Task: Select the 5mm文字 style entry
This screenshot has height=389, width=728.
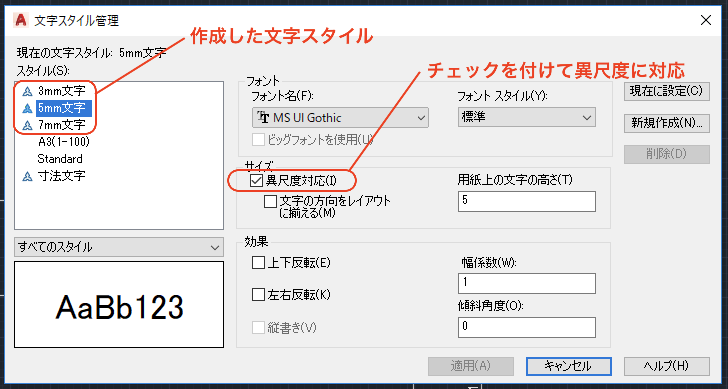Action: click(x=64, y=108)
